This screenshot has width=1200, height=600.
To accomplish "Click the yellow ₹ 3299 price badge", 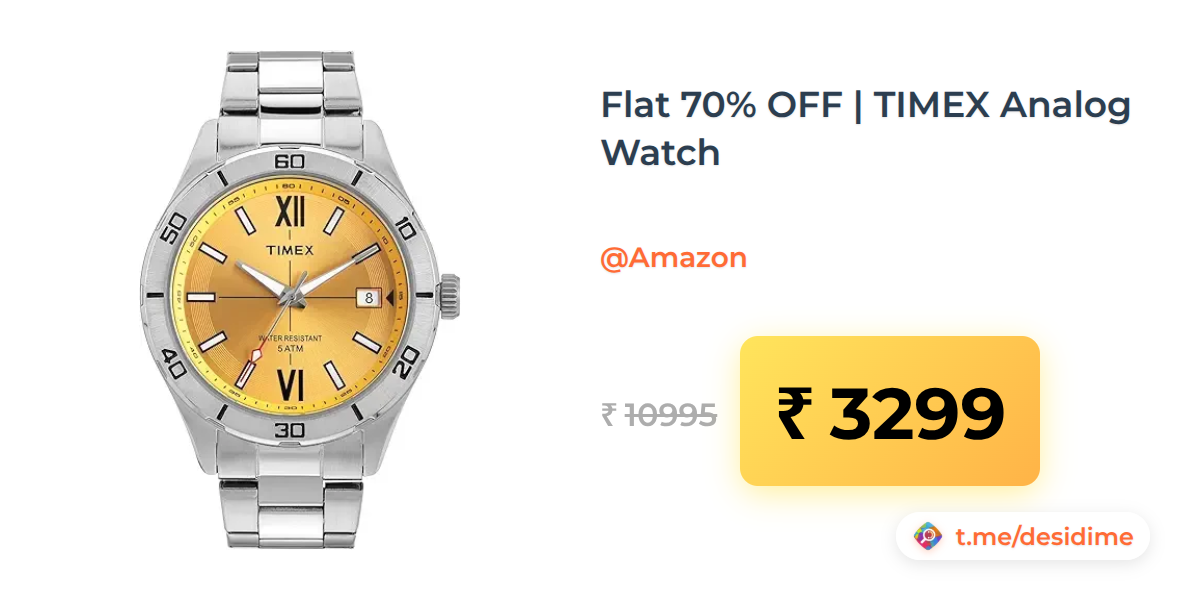I will [x=890, y=411].
